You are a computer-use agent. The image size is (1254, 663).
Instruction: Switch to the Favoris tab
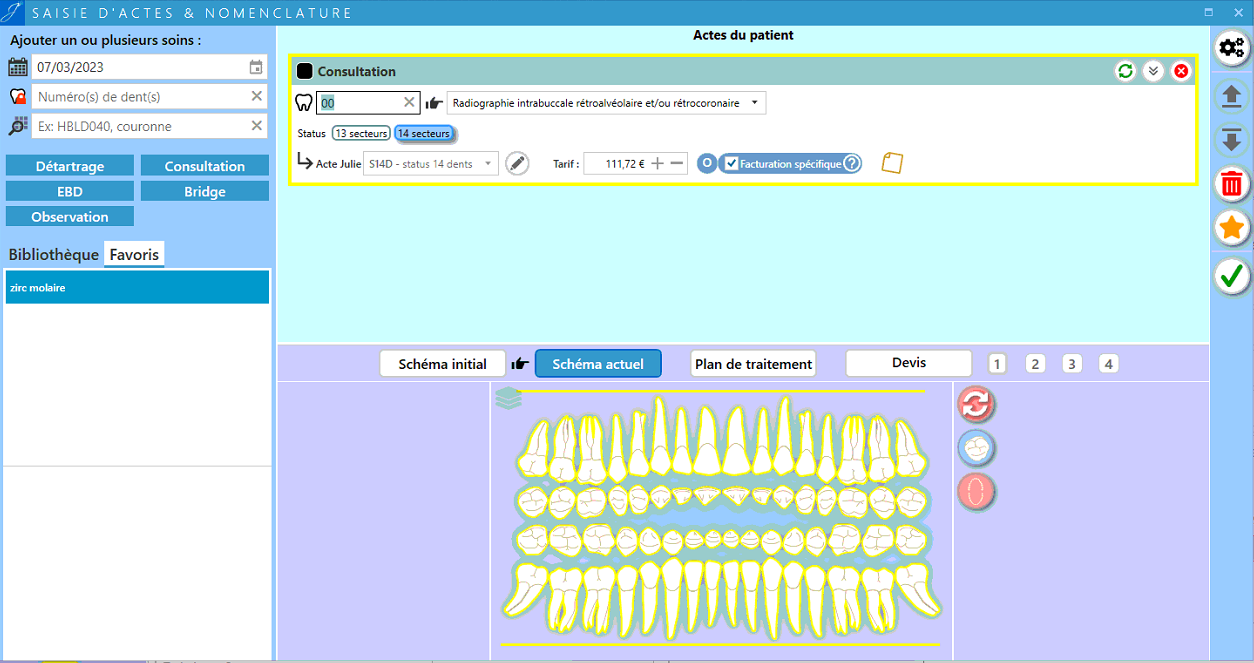pyautogui.click(x=134, y=254)
